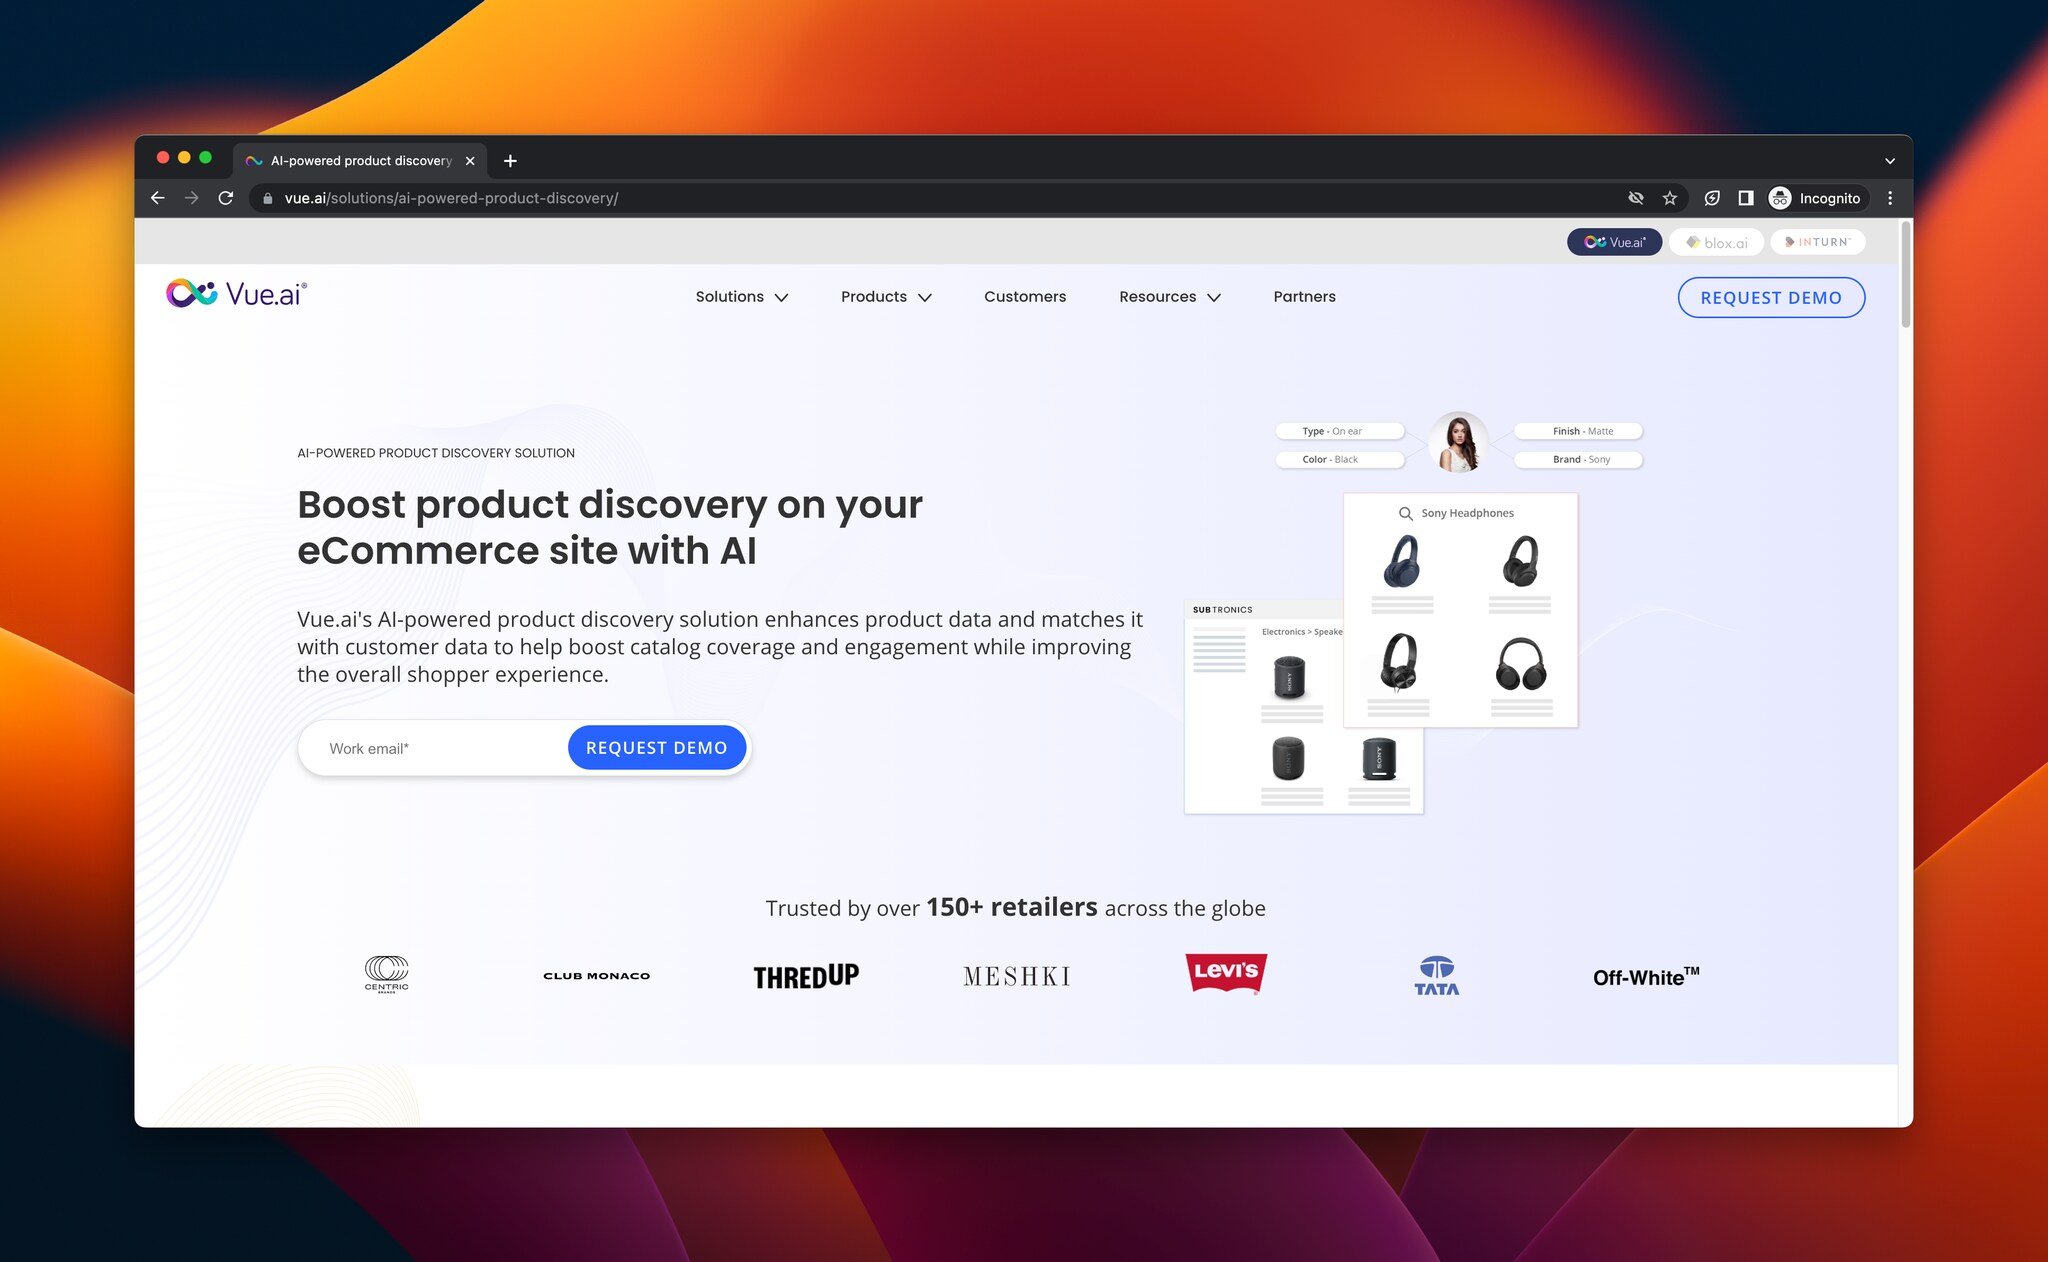Click the Partners menu item
This screenshot has height=1262, width=2048.
pos(1303,295)
